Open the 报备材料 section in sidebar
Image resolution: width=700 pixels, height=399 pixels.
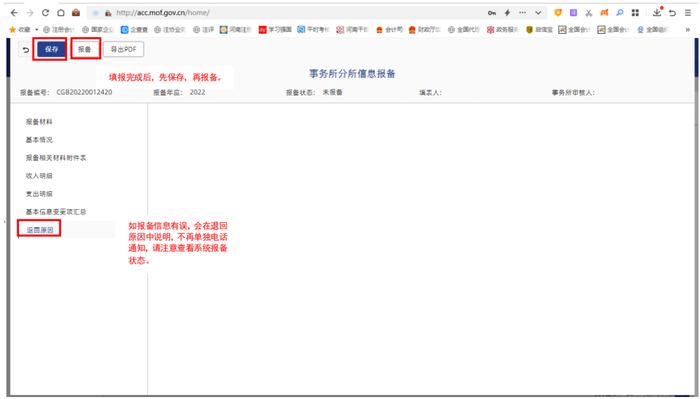(39, 122)
